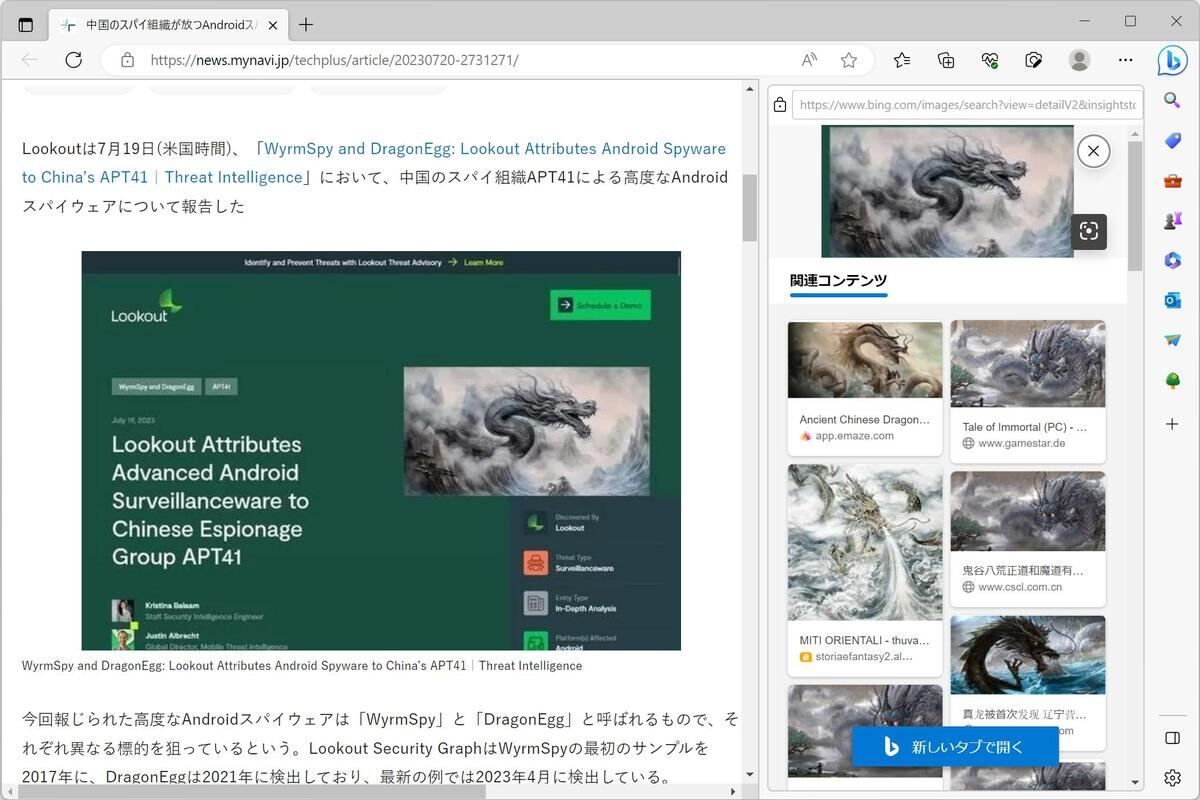The image size is (1200, 800).
Task: Open the sidebar Tools briefcase
Action: pyautogui.click(x=1173, y=181)
